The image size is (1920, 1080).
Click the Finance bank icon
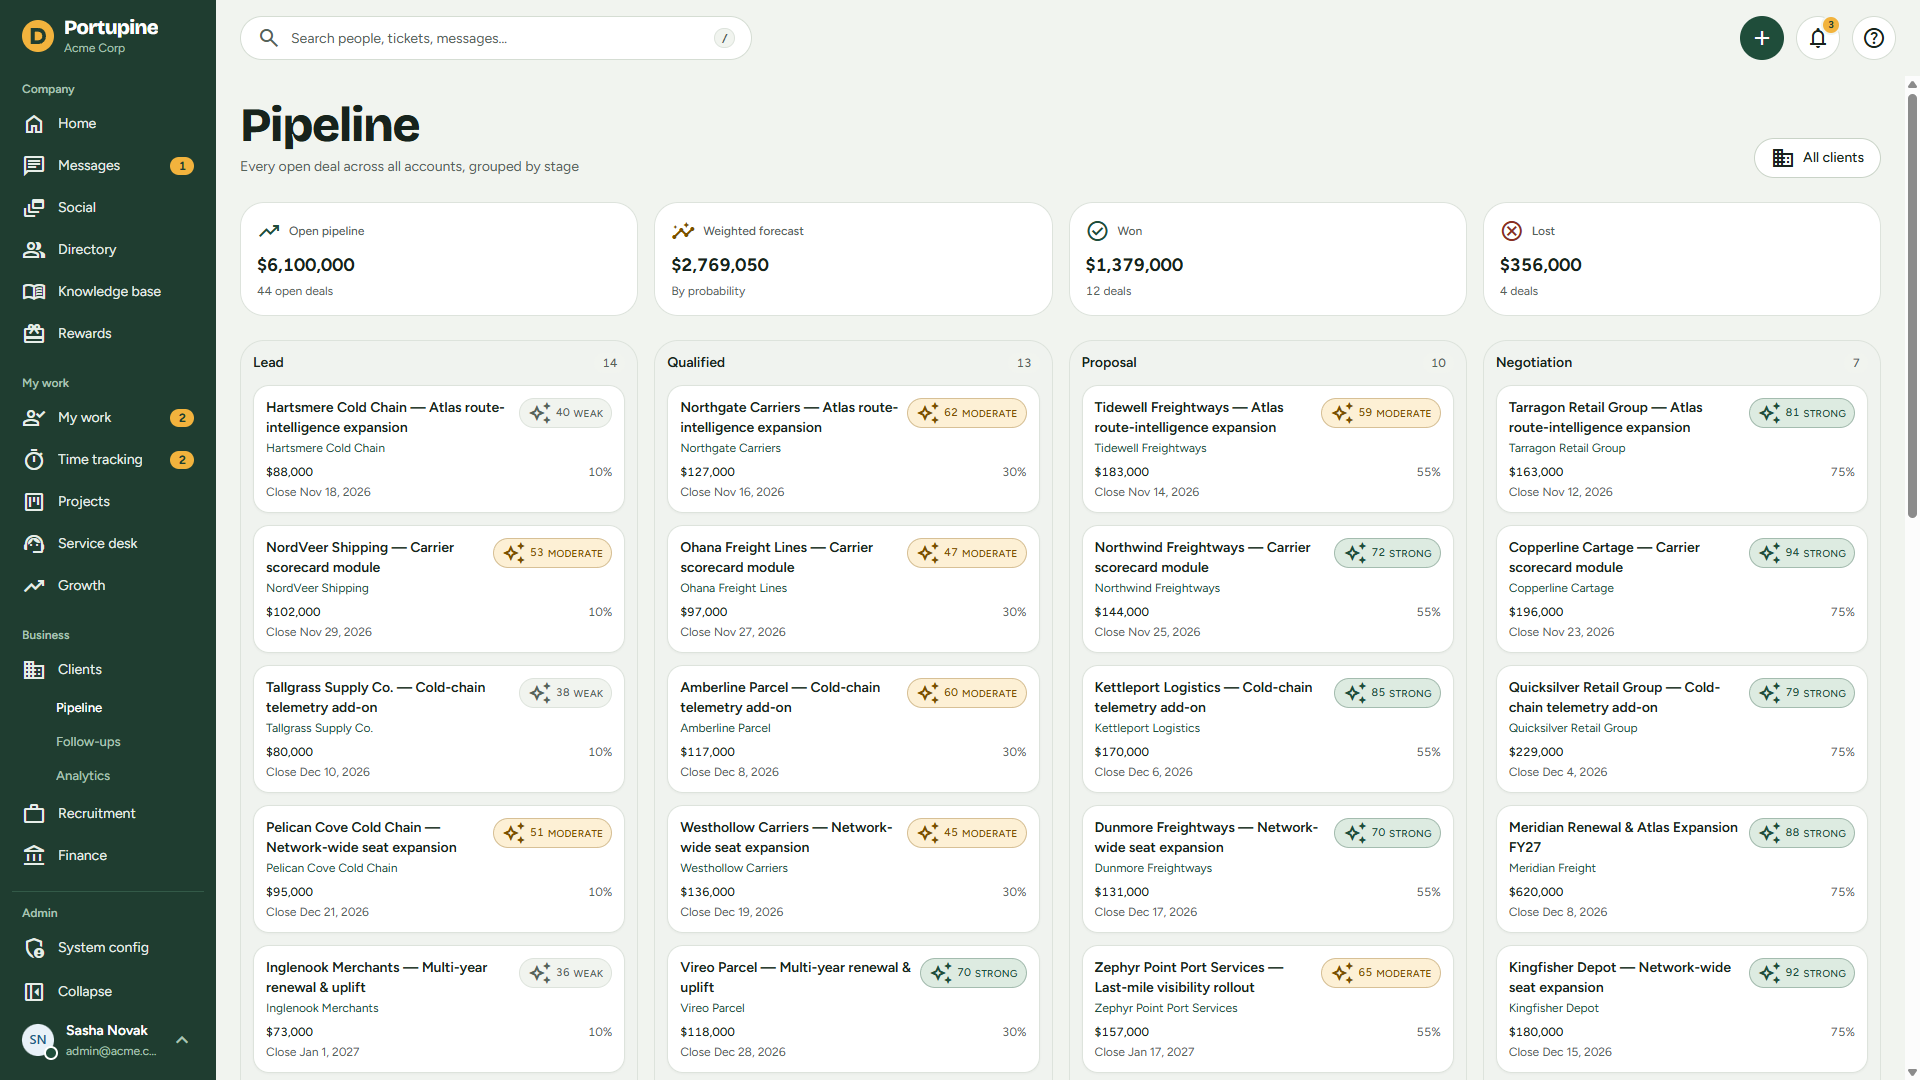[34, 856]
